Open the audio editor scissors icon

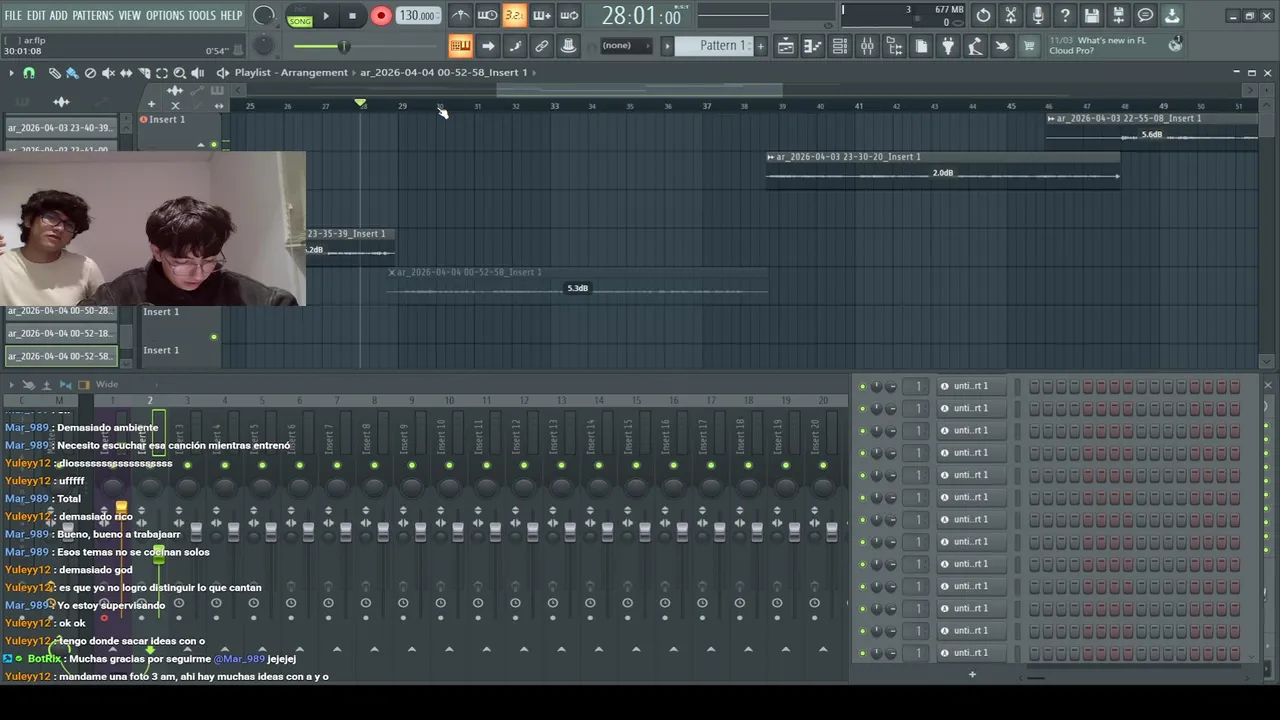point(1011,15)
